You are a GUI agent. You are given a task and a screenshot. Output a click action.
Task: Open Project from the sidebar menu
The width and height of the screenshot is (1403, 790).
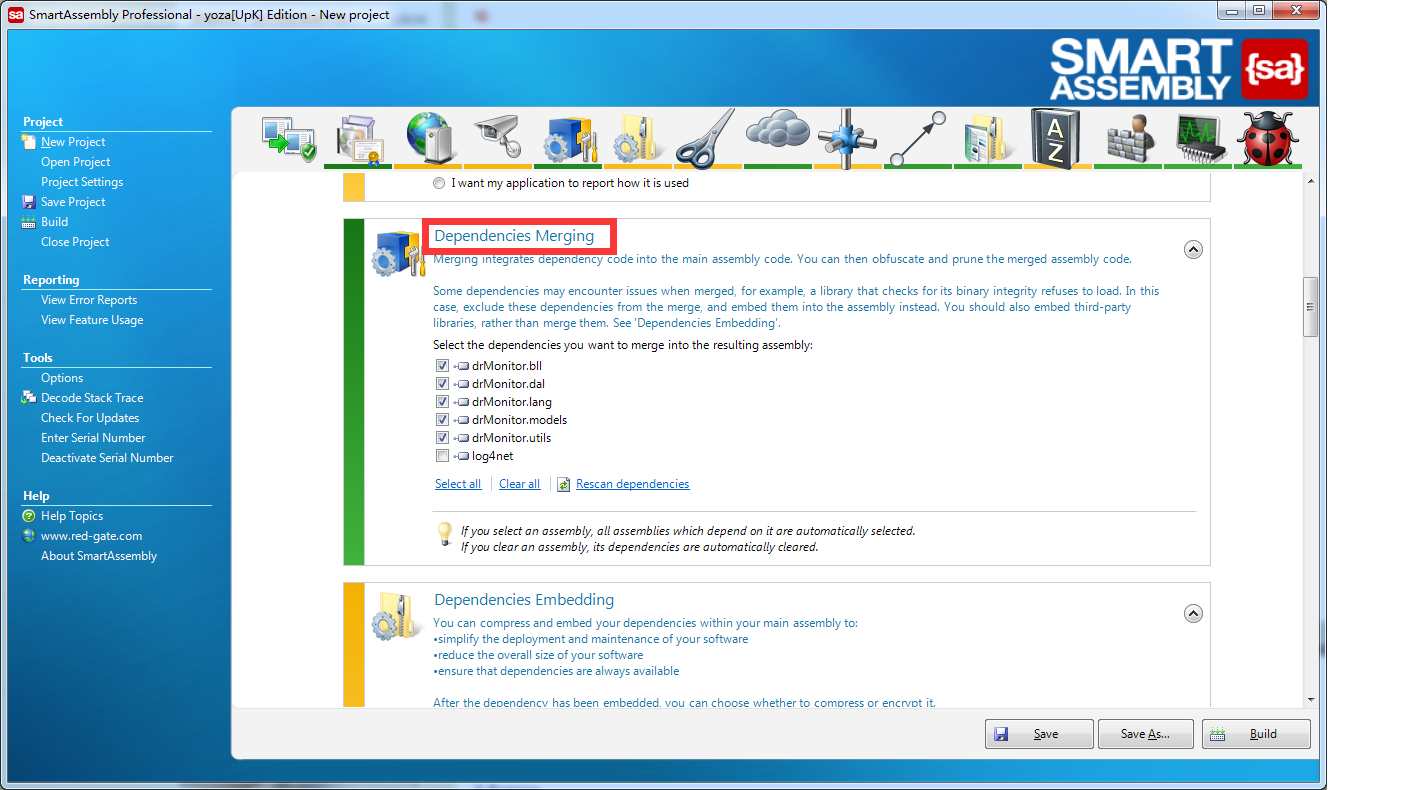[x=75, y=162]
